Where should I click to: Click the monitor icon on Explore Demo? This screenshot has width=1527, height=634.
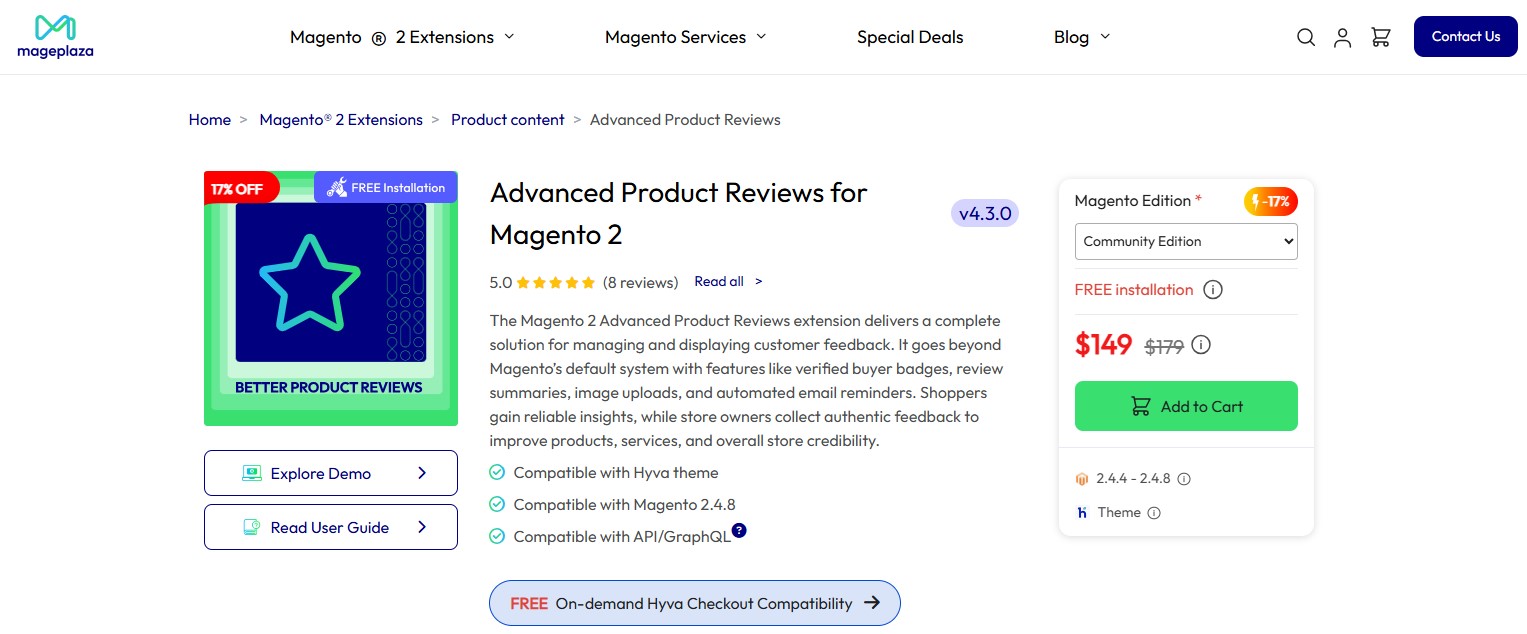click(254, 472)
